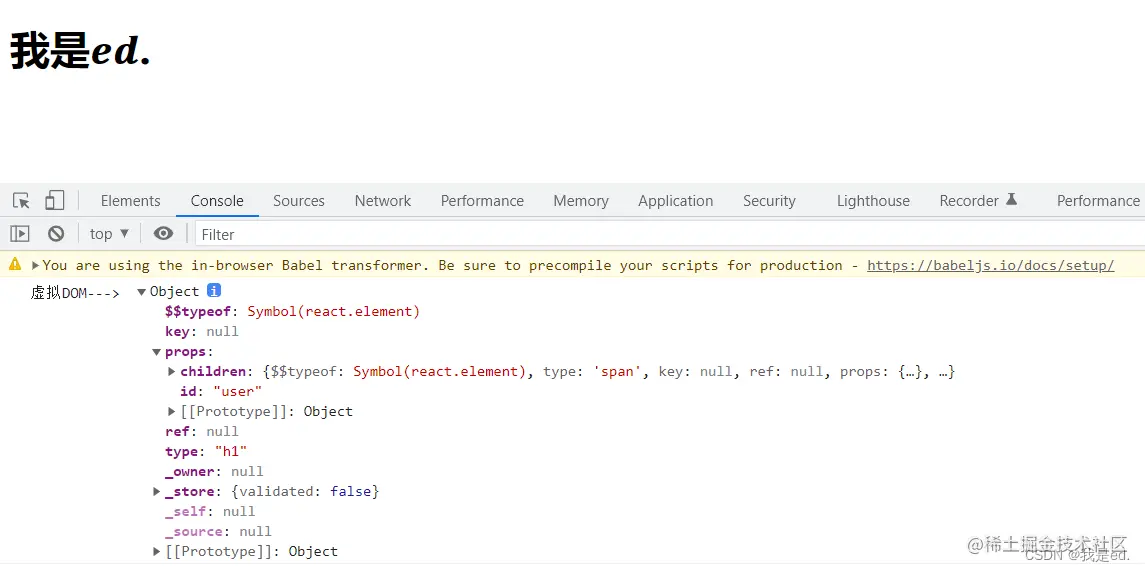Switch to the Elements tab
Screen dimensions: 1145x572
point(131,201)
